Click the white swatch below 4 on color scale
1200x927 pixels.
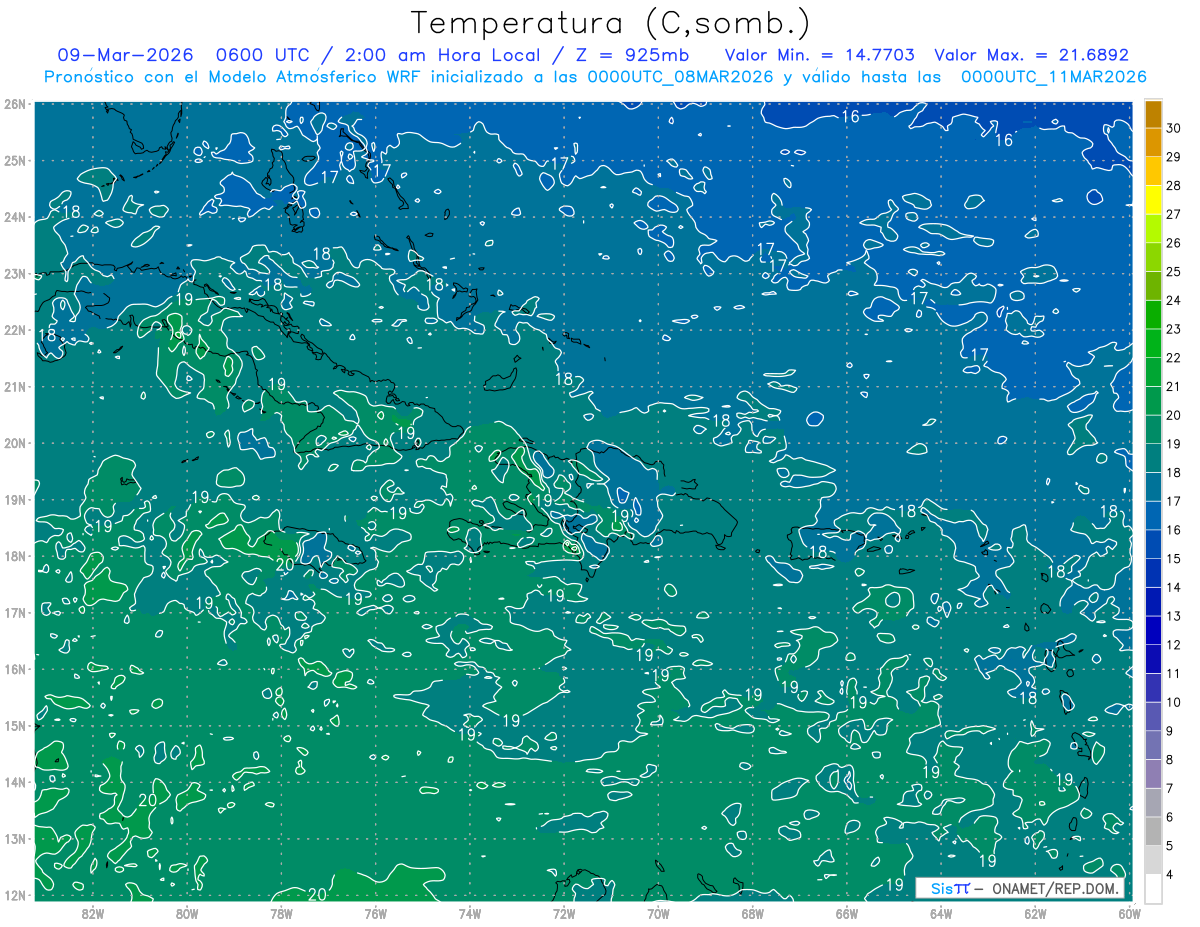pyautogui.click(x=1153, y=888)
